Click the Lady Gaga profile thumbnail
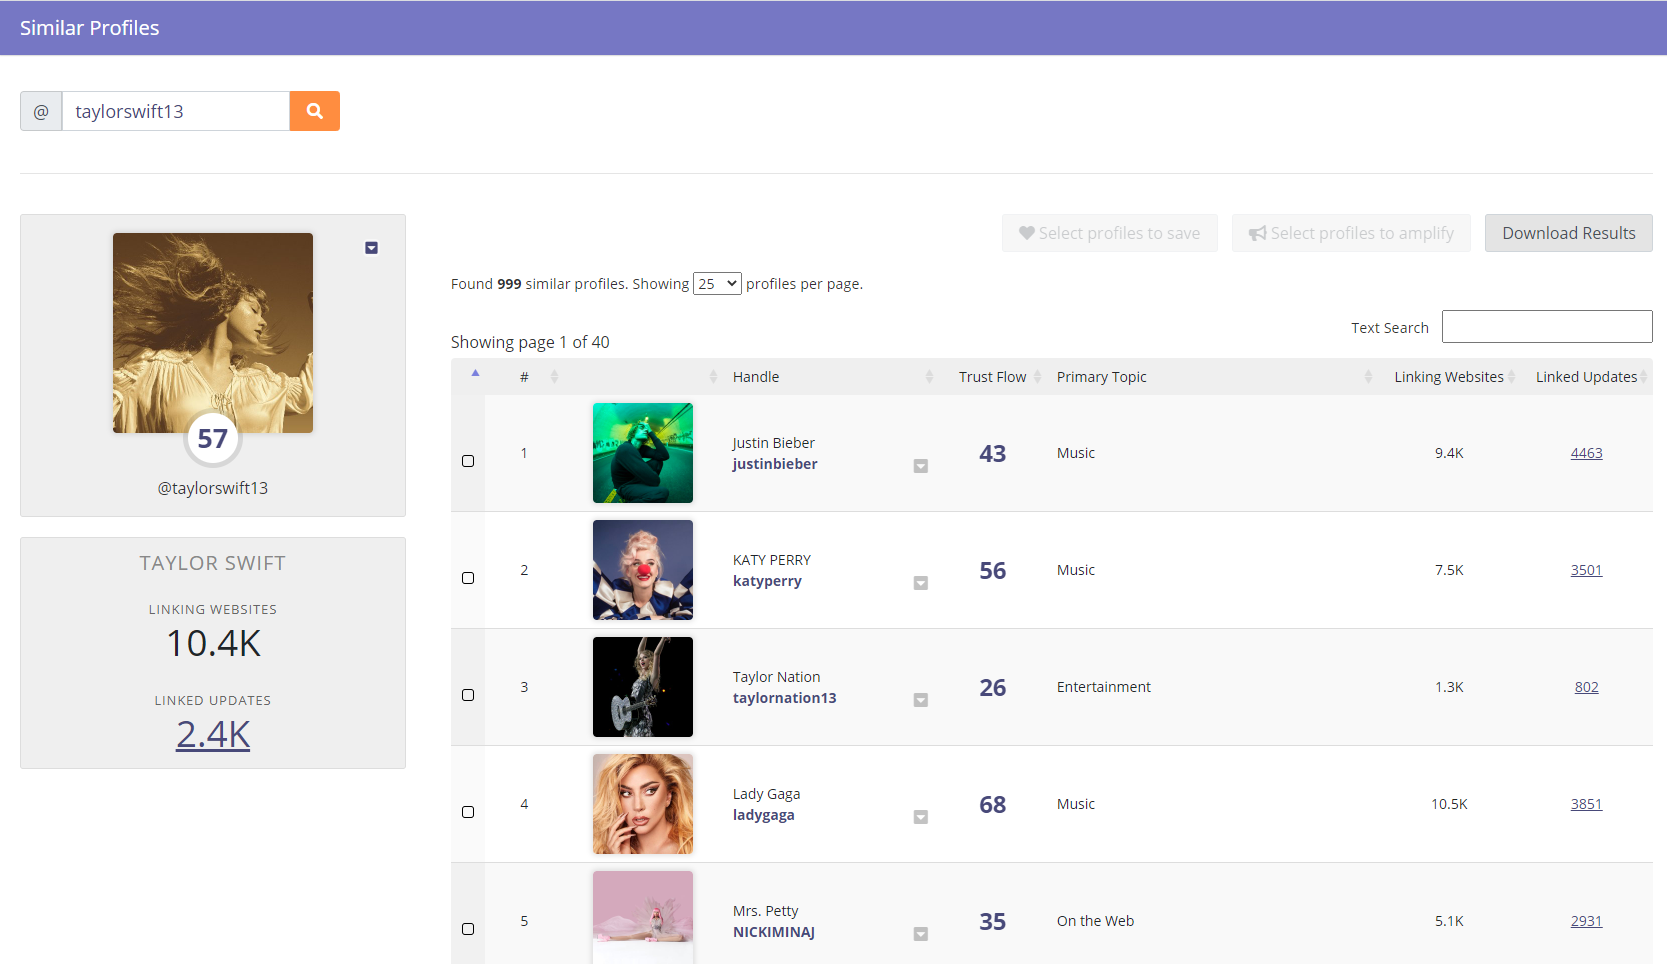Screen dimensions: 1667x964 [x=643, y=804]
